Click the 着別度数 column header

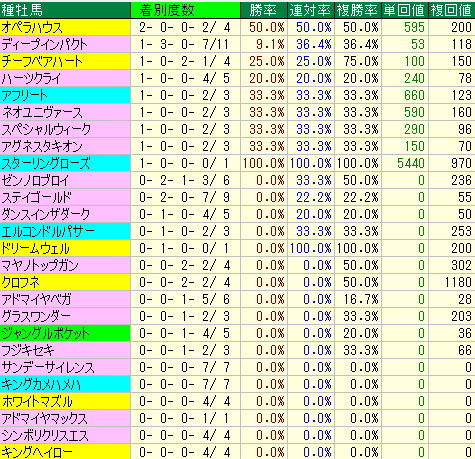tap(185, 10)
